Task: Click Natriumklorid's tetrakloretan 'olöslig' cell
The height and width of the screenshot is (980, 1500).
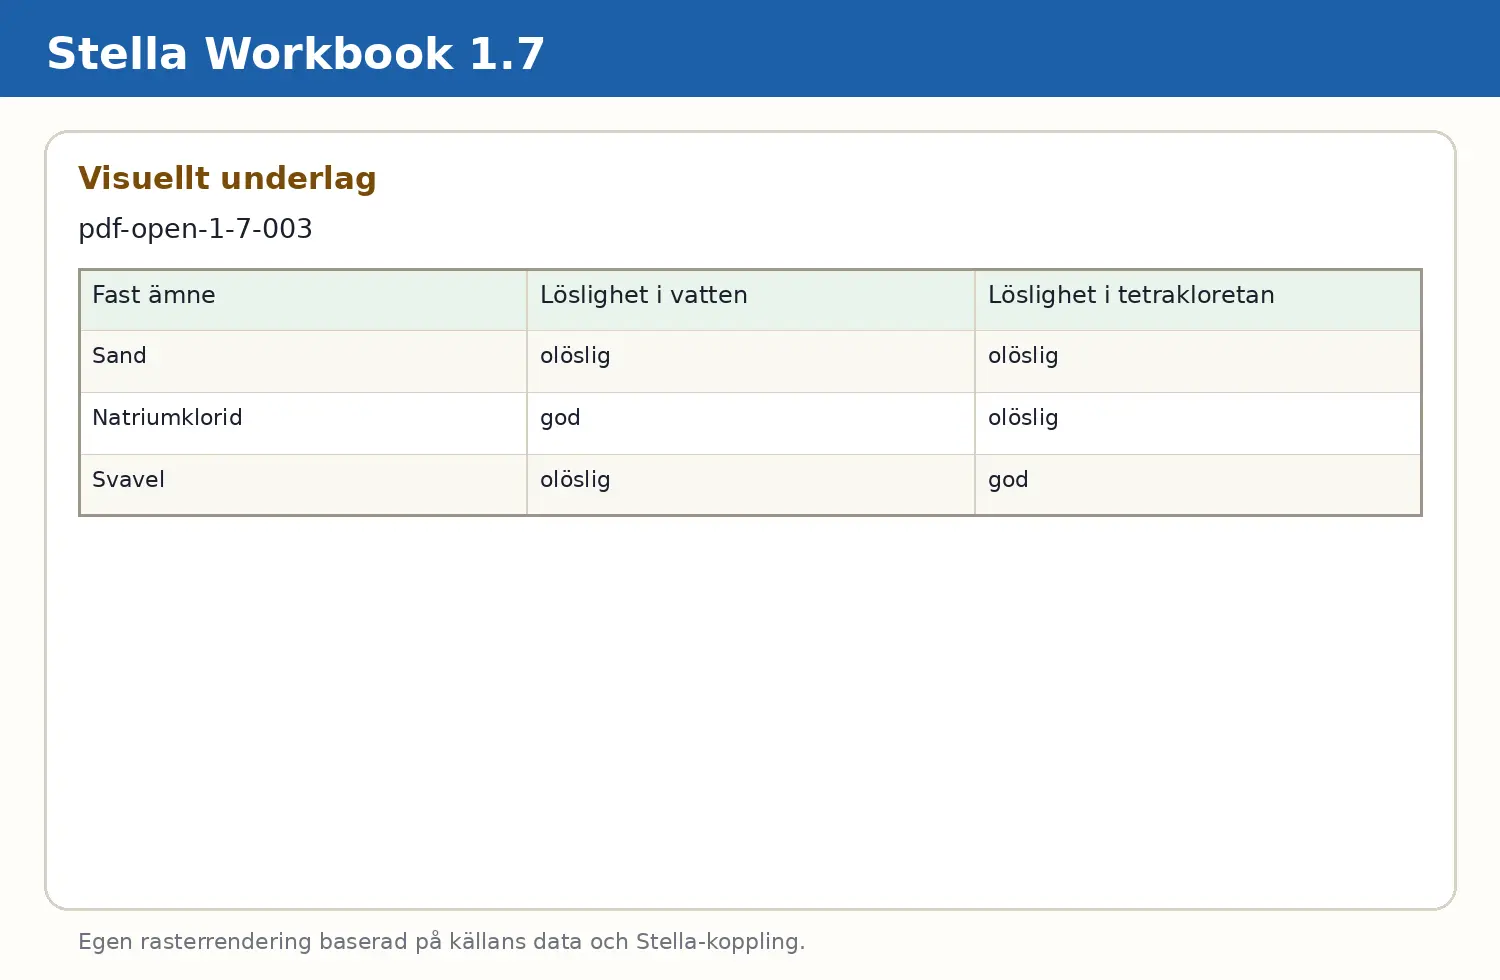Action: tap(1198, 424)
